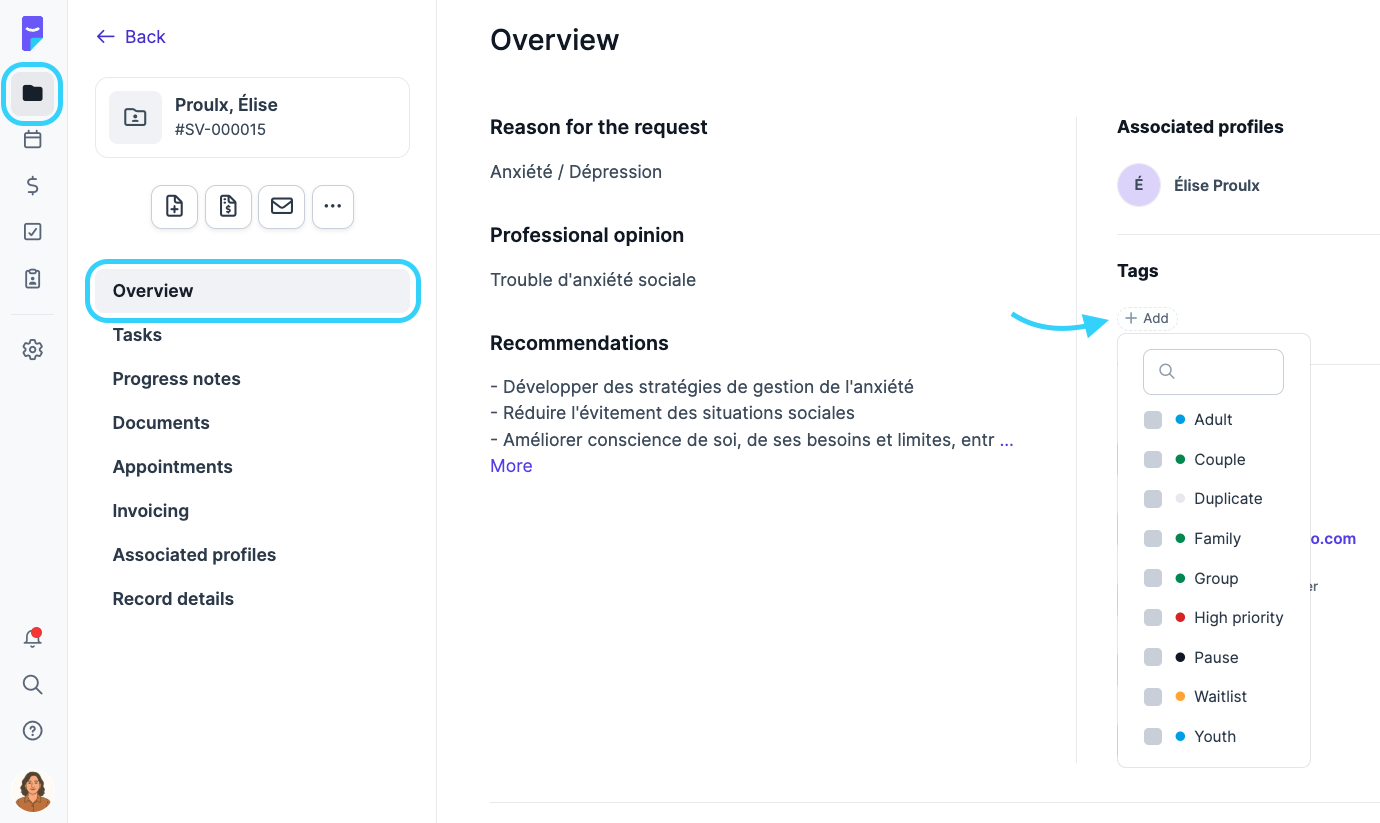The height and width of the screenshot is (823, 1380).
Task: Open Élise Proulx associated profile
Action: (x=1216, y=186)
